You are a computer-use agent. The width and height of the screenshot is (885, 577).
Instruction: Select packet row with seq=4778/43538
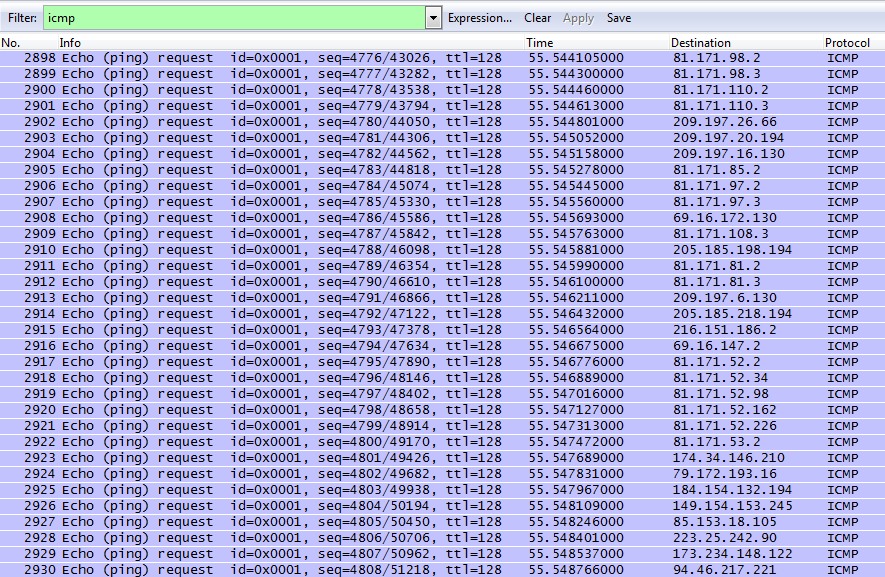442,90
